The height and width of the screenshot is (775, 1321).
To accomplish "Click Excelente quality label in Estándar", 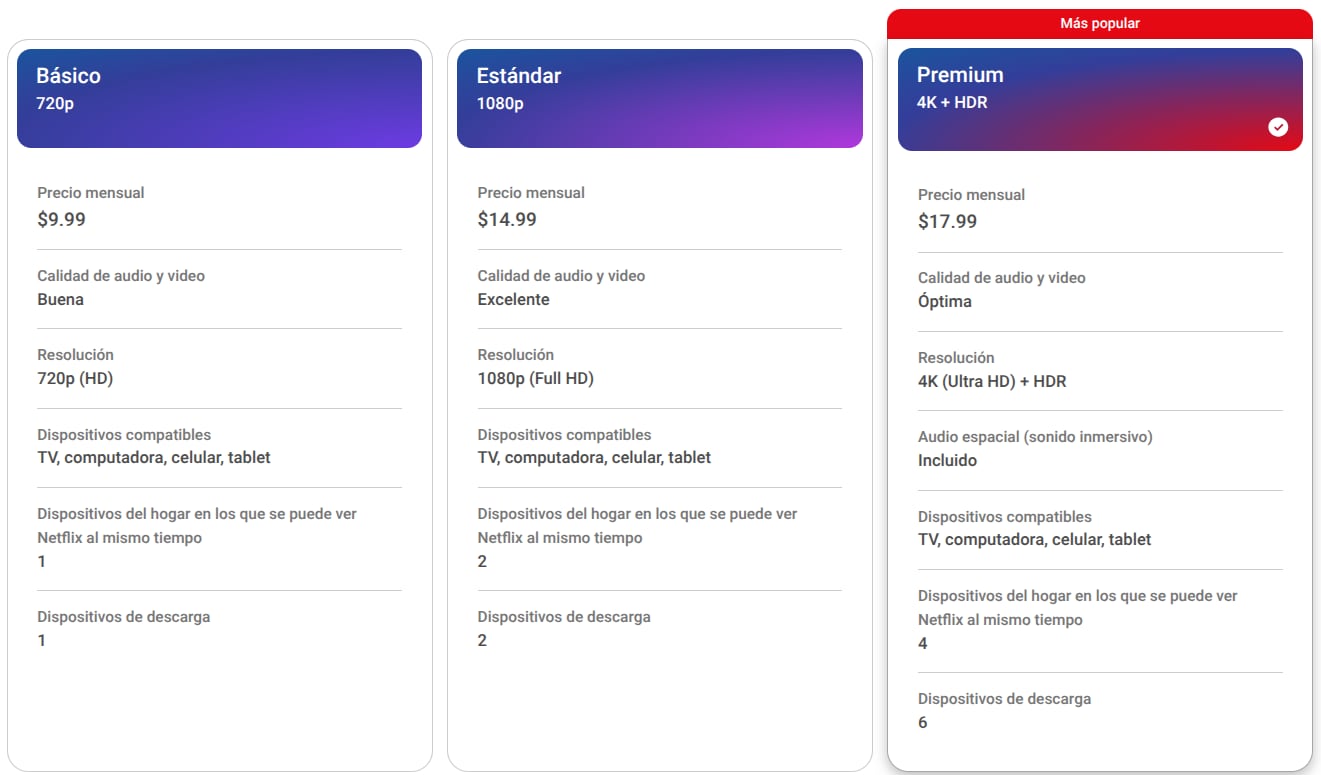I will point(513,299).
